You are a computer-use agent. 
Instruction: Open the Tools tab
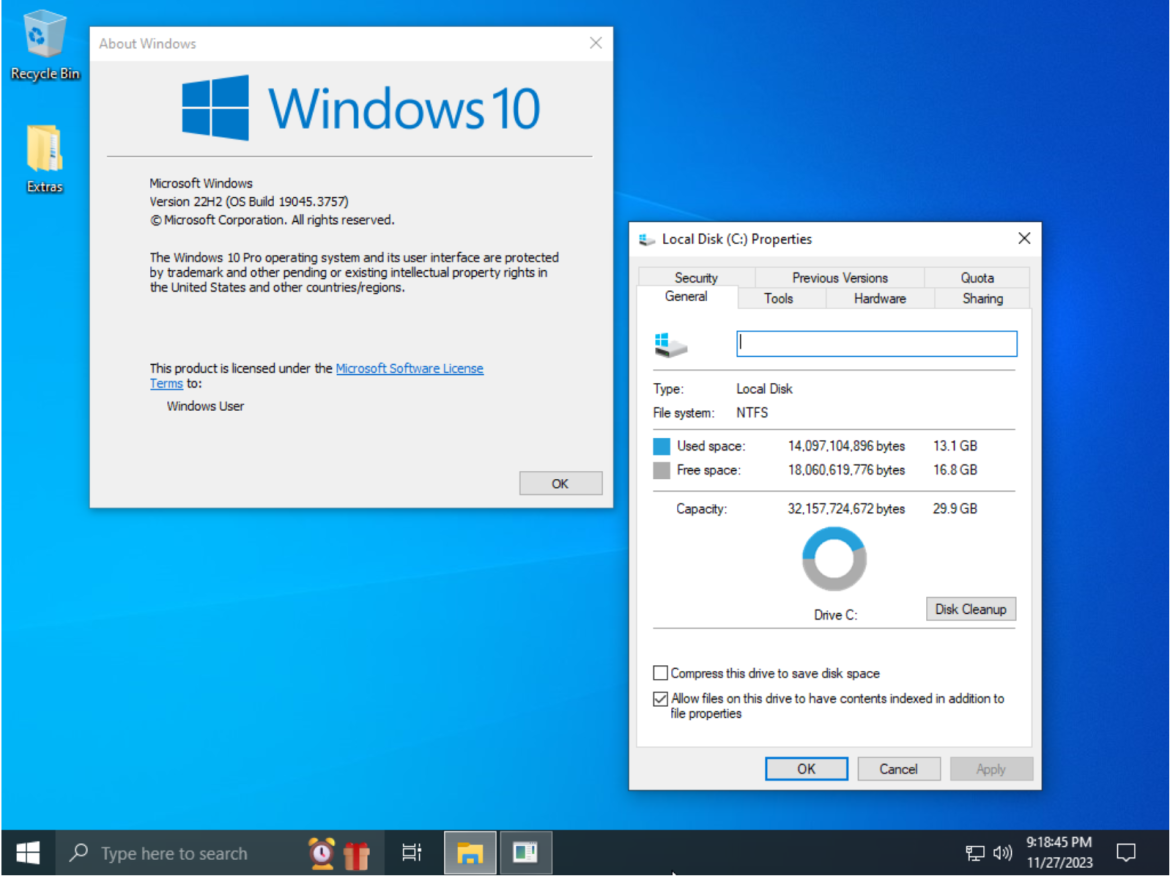click(x=778, y=298)
